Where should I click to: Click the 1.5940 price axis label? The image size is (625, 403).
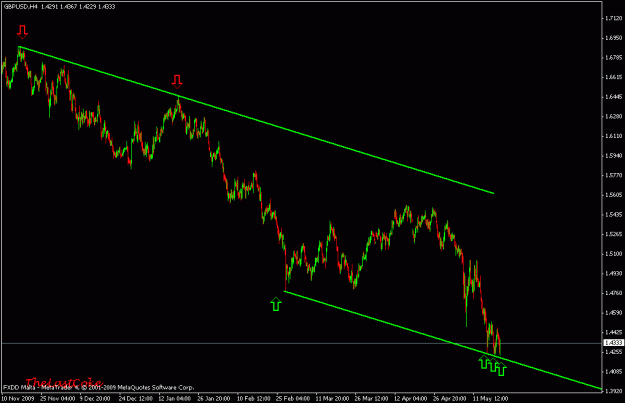click(x=613, y=156)
